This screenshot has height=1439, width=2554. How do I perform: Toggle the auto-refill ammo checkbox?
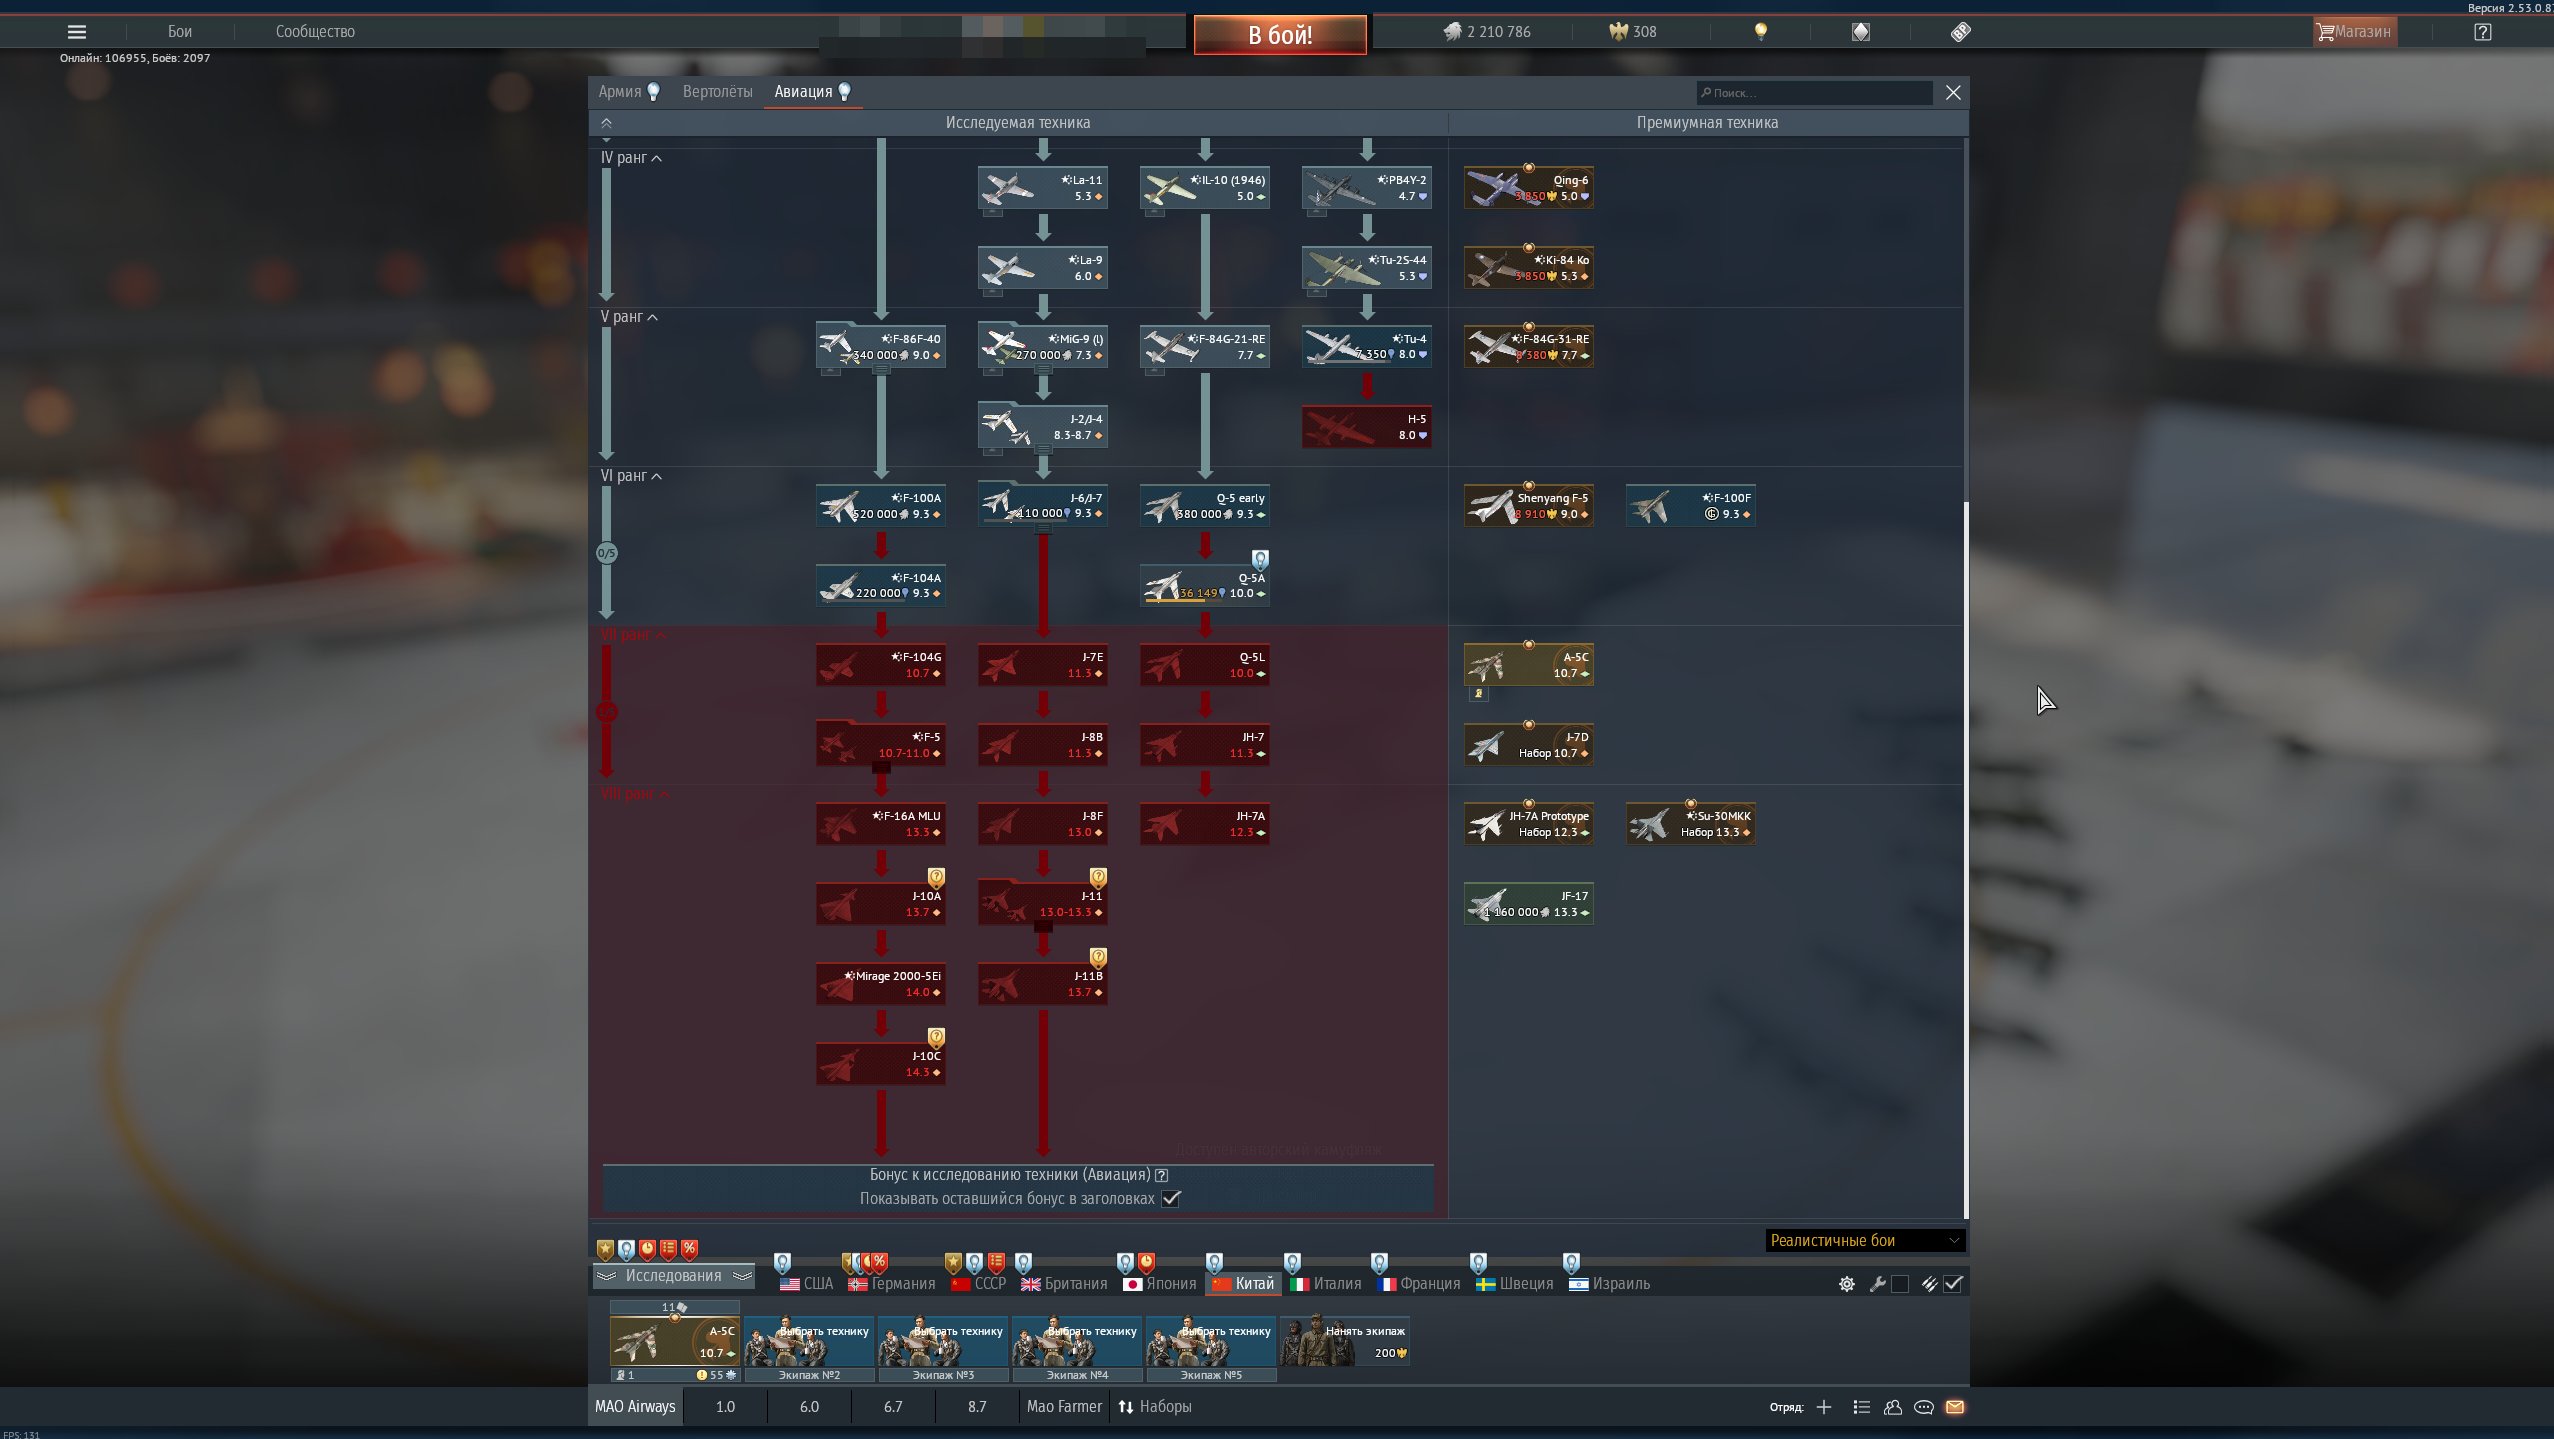[x=1953, y=1284]
